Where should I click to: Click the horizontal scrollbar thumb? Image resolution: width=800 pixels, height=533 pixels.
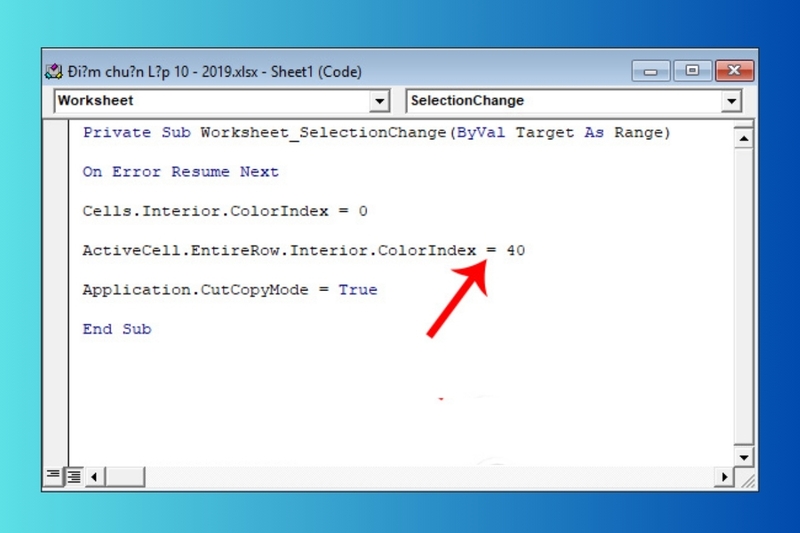[x=124, y=477]
